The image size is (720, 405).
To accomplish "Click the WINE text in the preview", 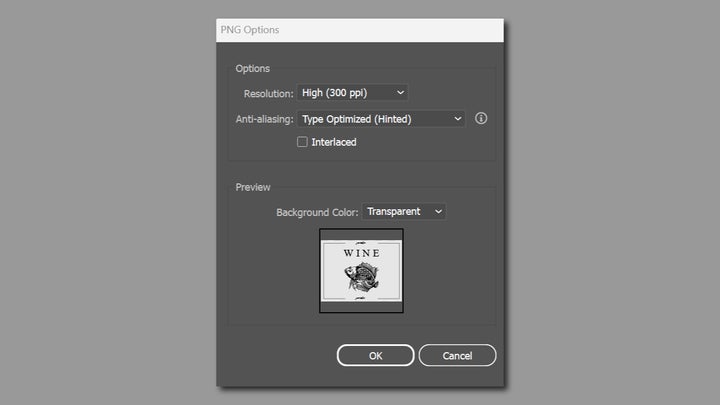I will click(361, 254).
